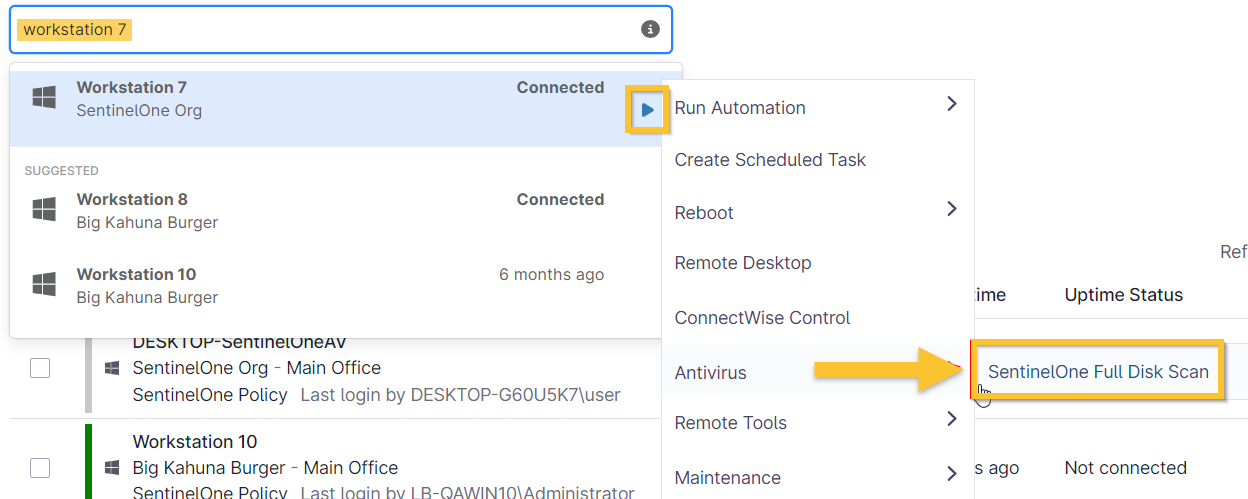Click Windows logo next to Workstation 10 suggestion
The image size is (1248, 499).
(44, 285)
